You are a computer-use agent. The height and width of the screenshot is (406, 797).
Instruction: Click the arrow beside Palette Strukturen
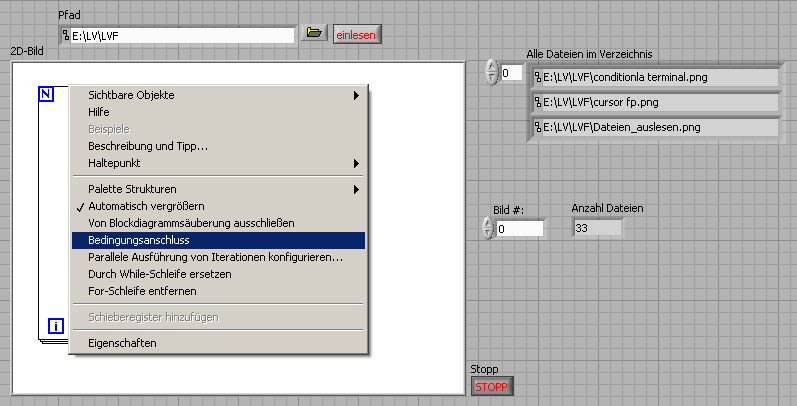click(x=356, y=189)
